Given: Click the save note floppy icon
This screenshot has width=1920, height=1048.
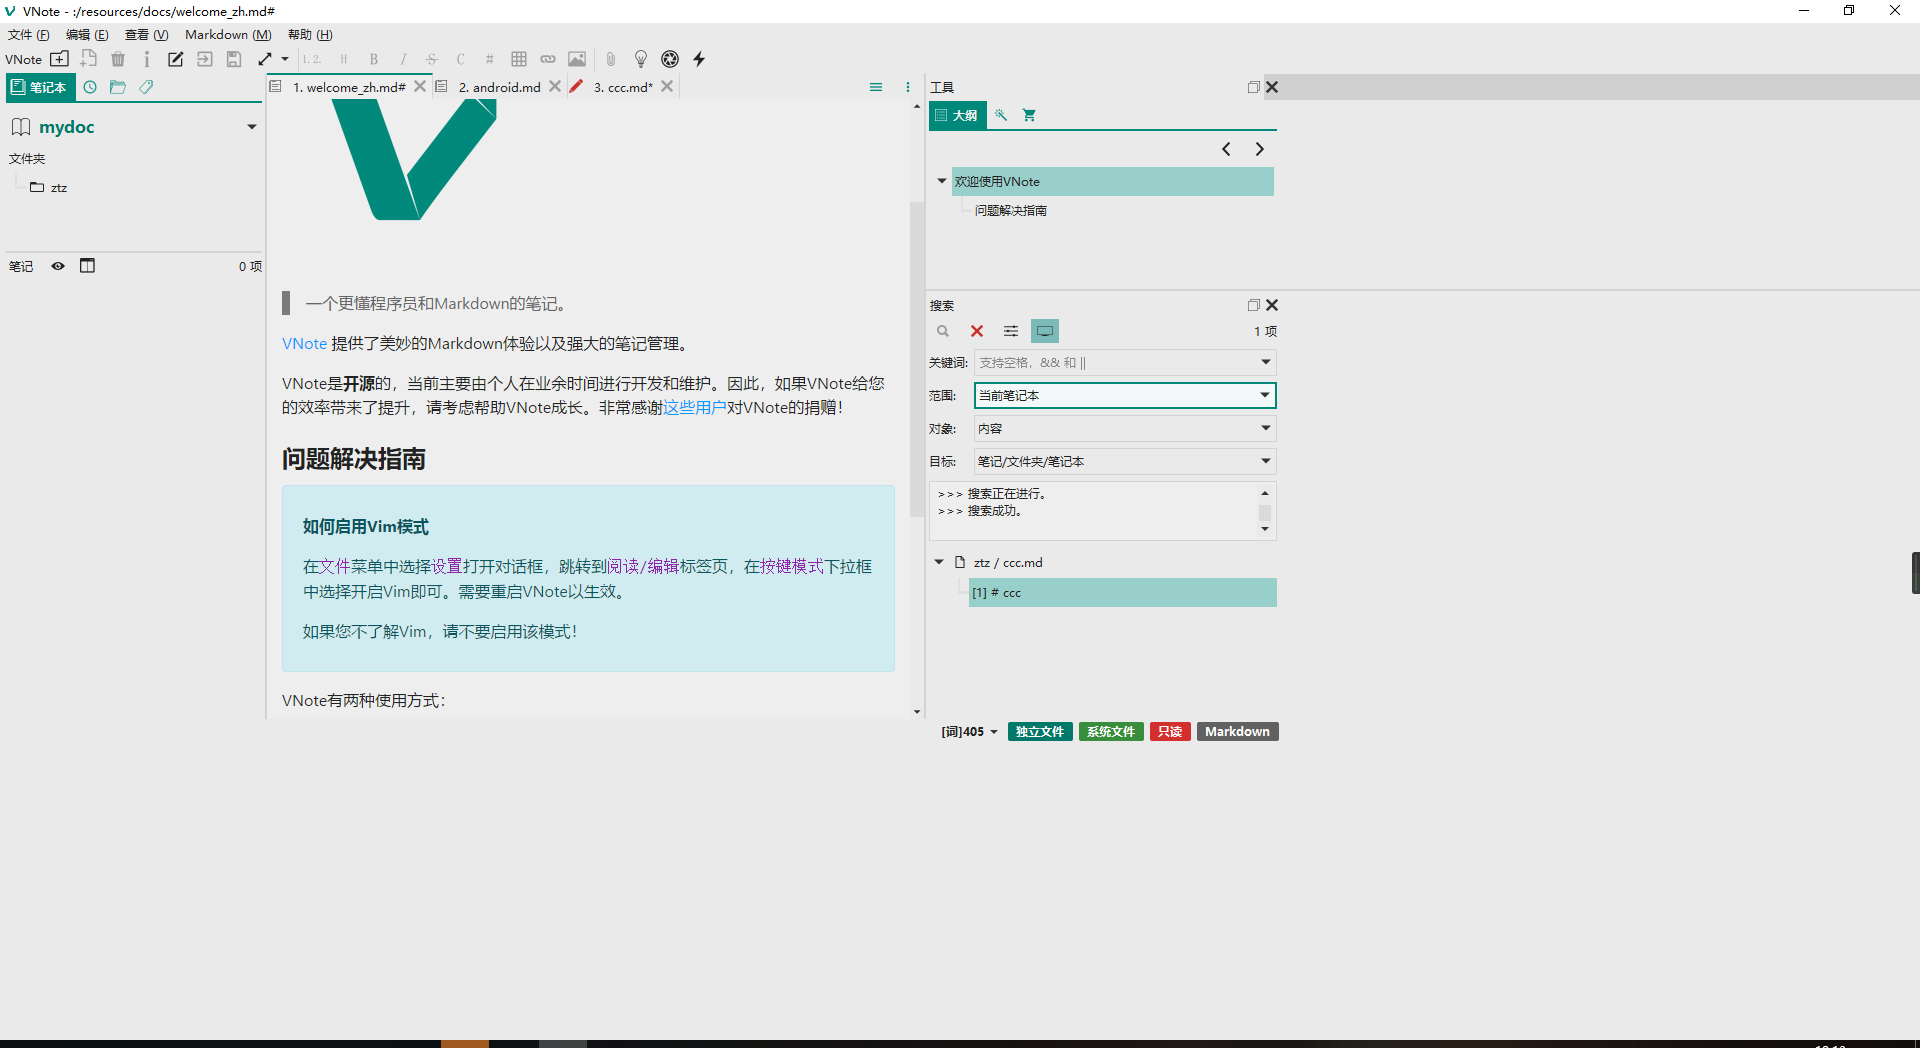Looking at the screenshot, I should [x=234, y=59].
